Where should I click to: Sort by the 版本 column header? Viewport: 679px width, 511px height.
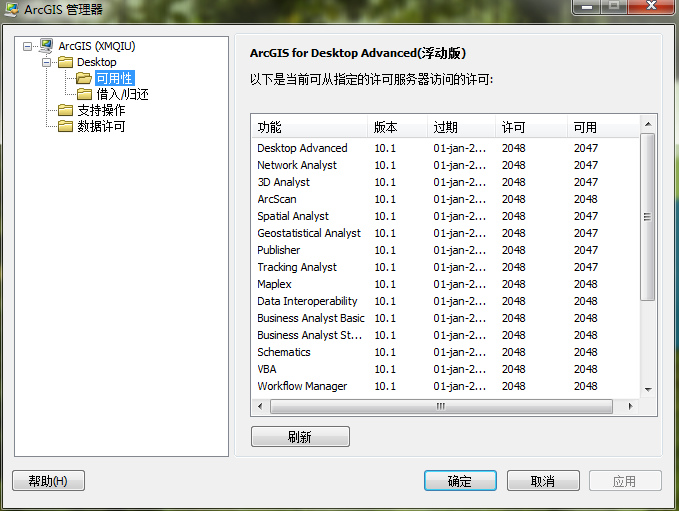coord(397,127)
